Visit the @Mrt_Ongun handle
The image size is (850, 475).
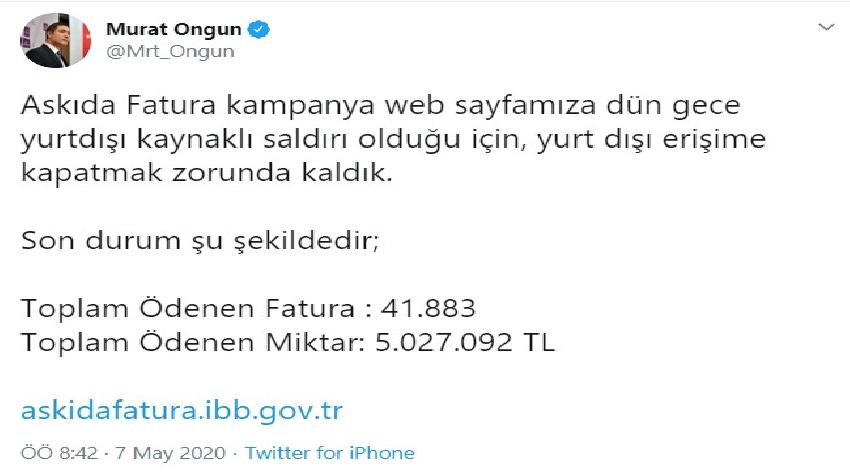click(x=170, y=52)
